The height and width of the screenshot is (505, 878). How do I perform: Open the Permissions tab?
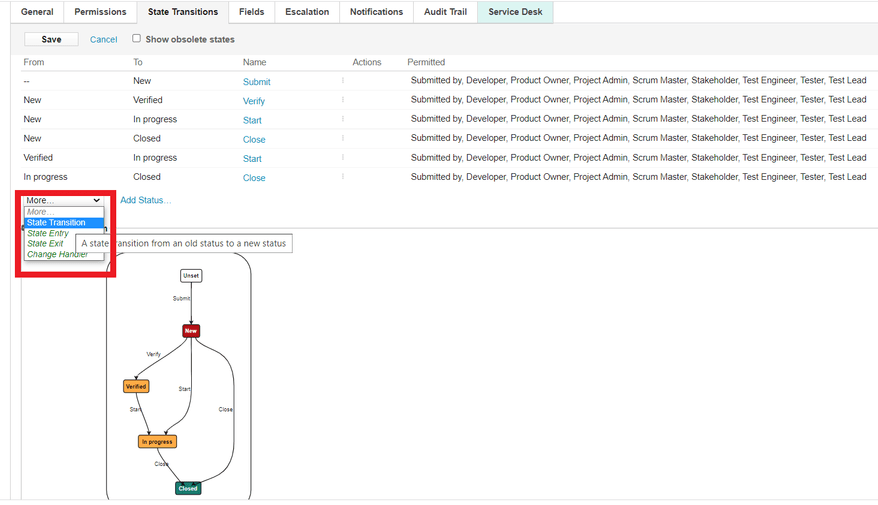click(100, 12)
